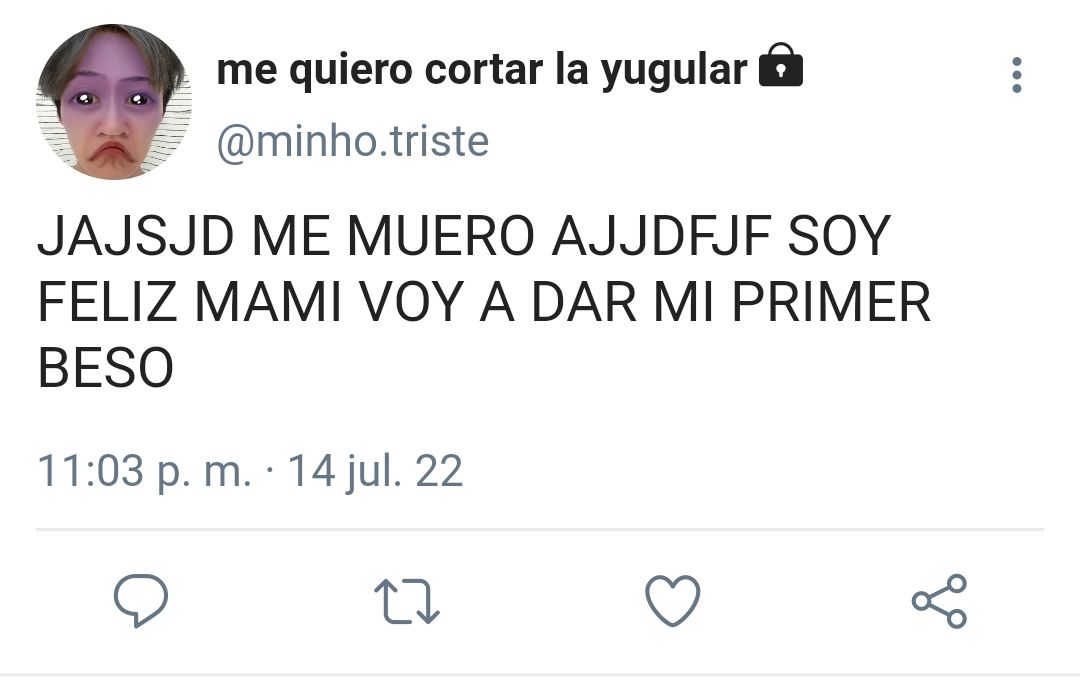
Task: Select the 11:03 p. m. timestamp
Action: [x=144, y=472]
